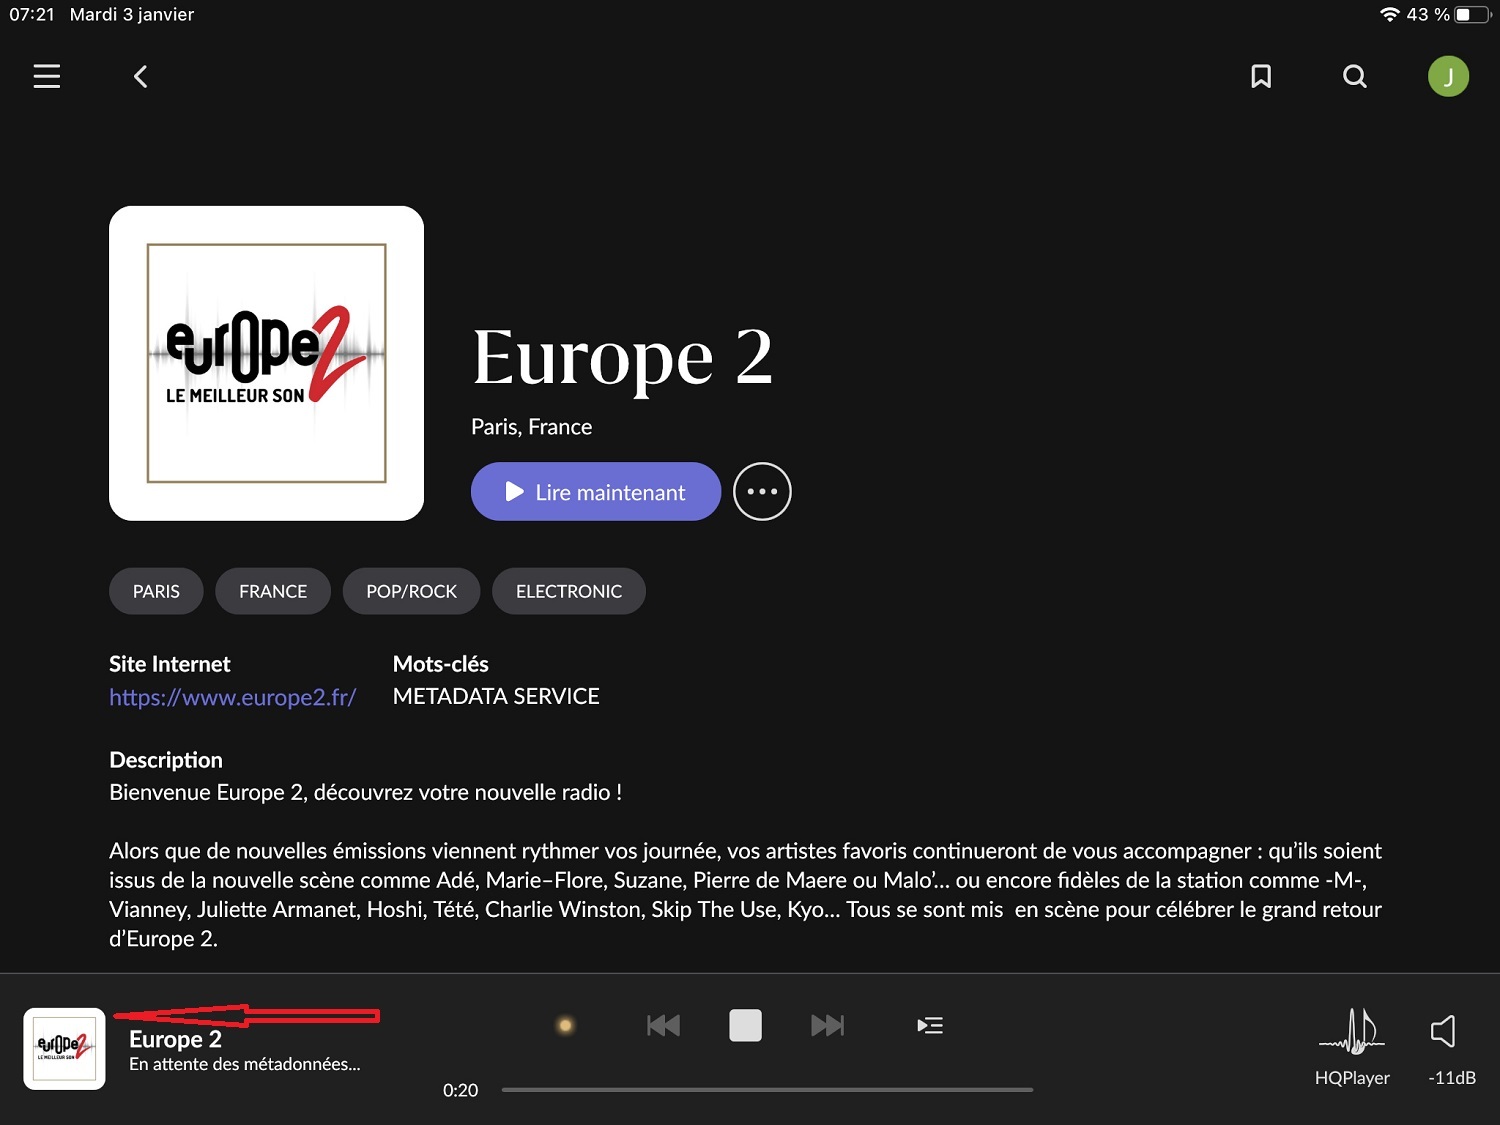Open the now playing Europe 2 thumbnail
Viewport: 1500px width, 1125px height.
(x=64, y=1048)
